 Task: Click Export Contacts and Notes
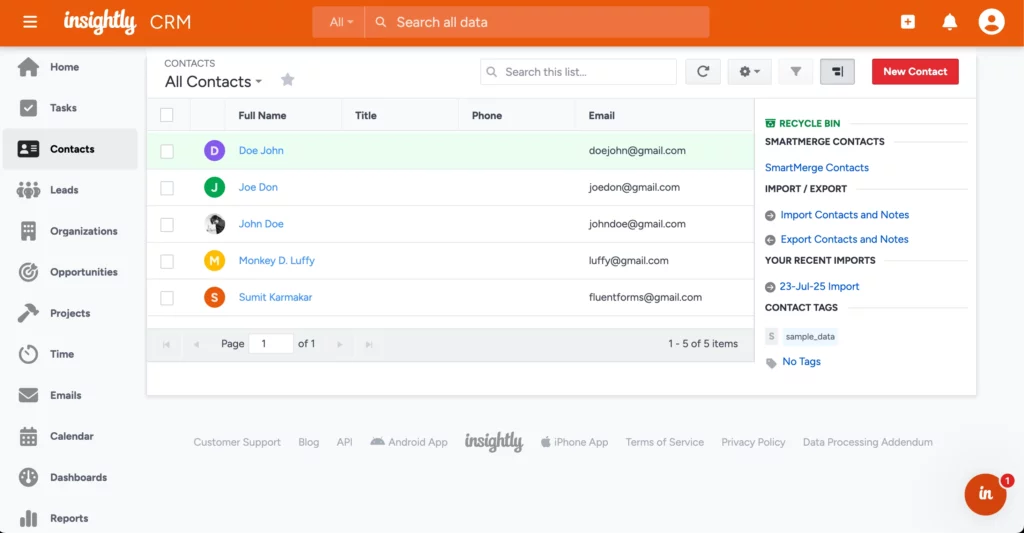click(844, 239)
